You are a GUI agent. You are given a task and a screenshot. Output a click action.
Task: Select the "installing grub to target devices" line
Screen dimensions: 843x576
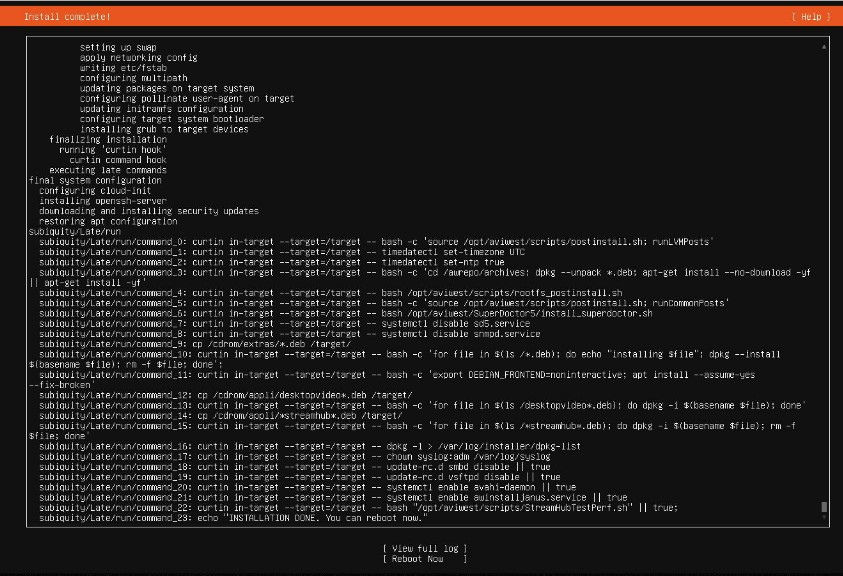pos(164,129)
